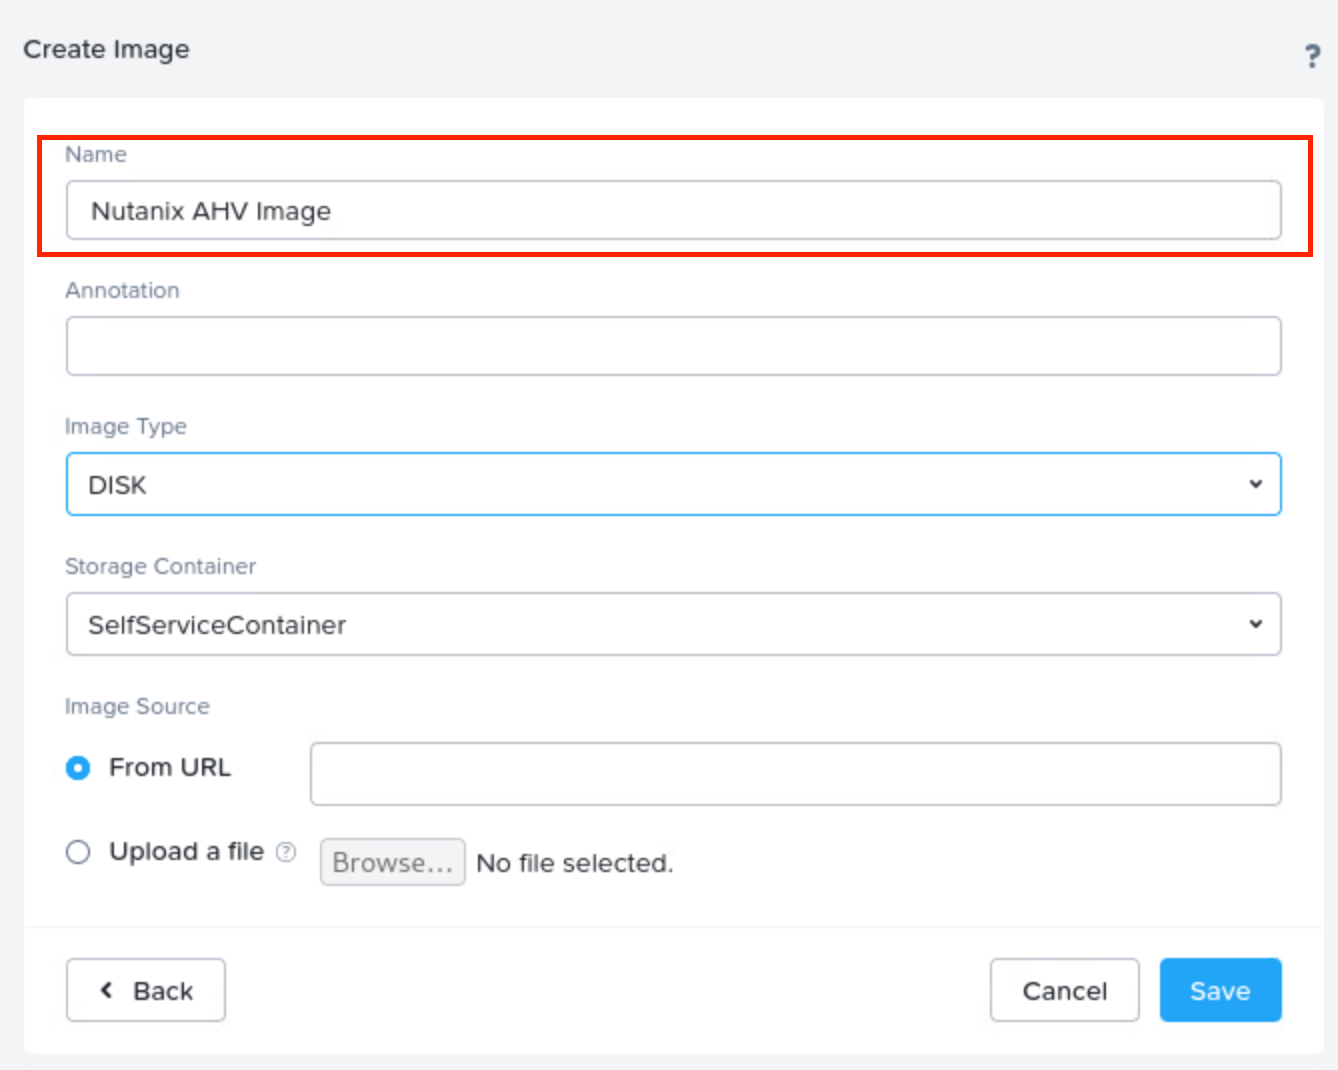Open the help icon in the top-right corner
The height and width of the screenshot is (1070, 1338).
click(1312, 57)
